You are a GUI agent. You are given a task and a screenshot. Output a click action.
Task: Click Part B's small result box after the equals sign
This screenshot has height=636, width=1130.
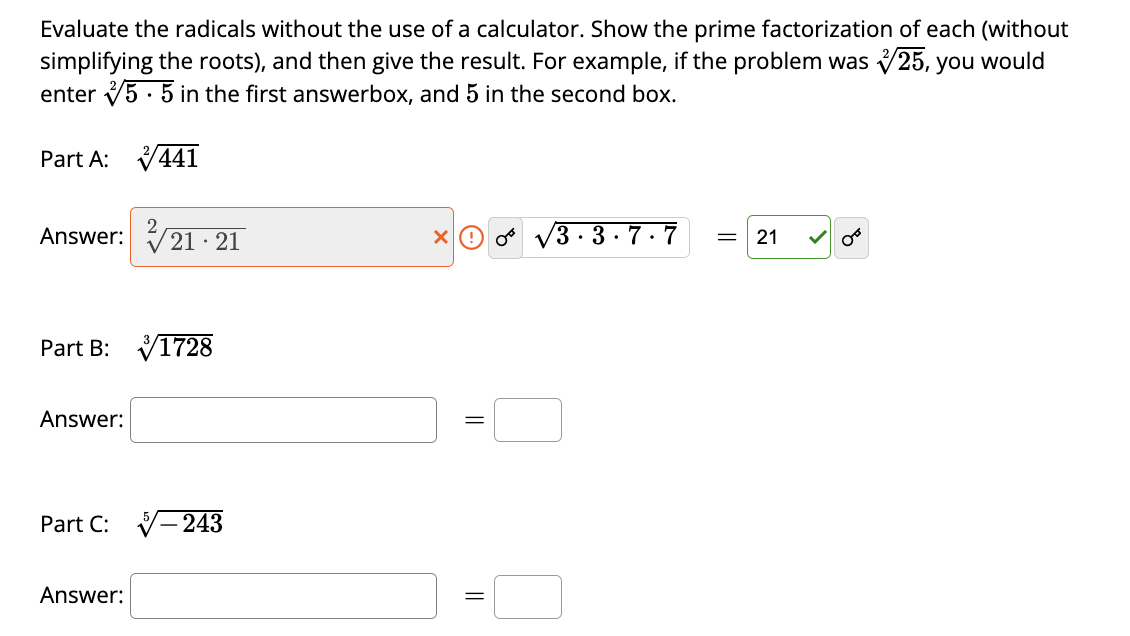click(528, 420)
